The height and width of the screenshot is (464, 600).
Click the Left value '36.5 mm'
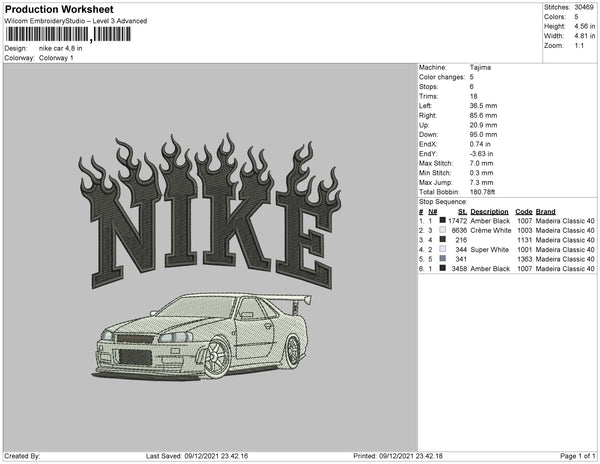(483, 106)
